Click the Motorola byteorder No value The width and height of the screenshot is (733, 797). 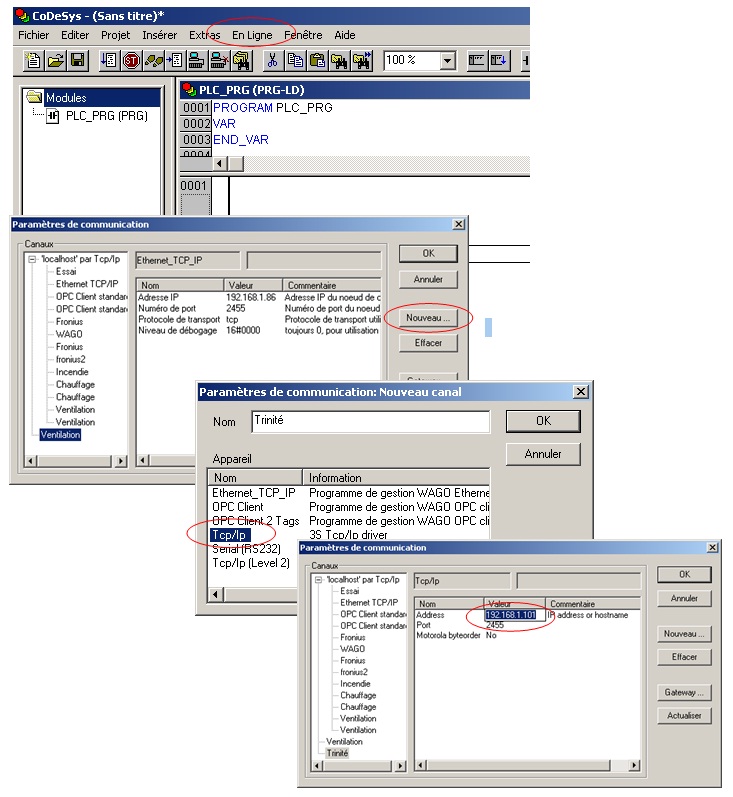coord(491,635)
